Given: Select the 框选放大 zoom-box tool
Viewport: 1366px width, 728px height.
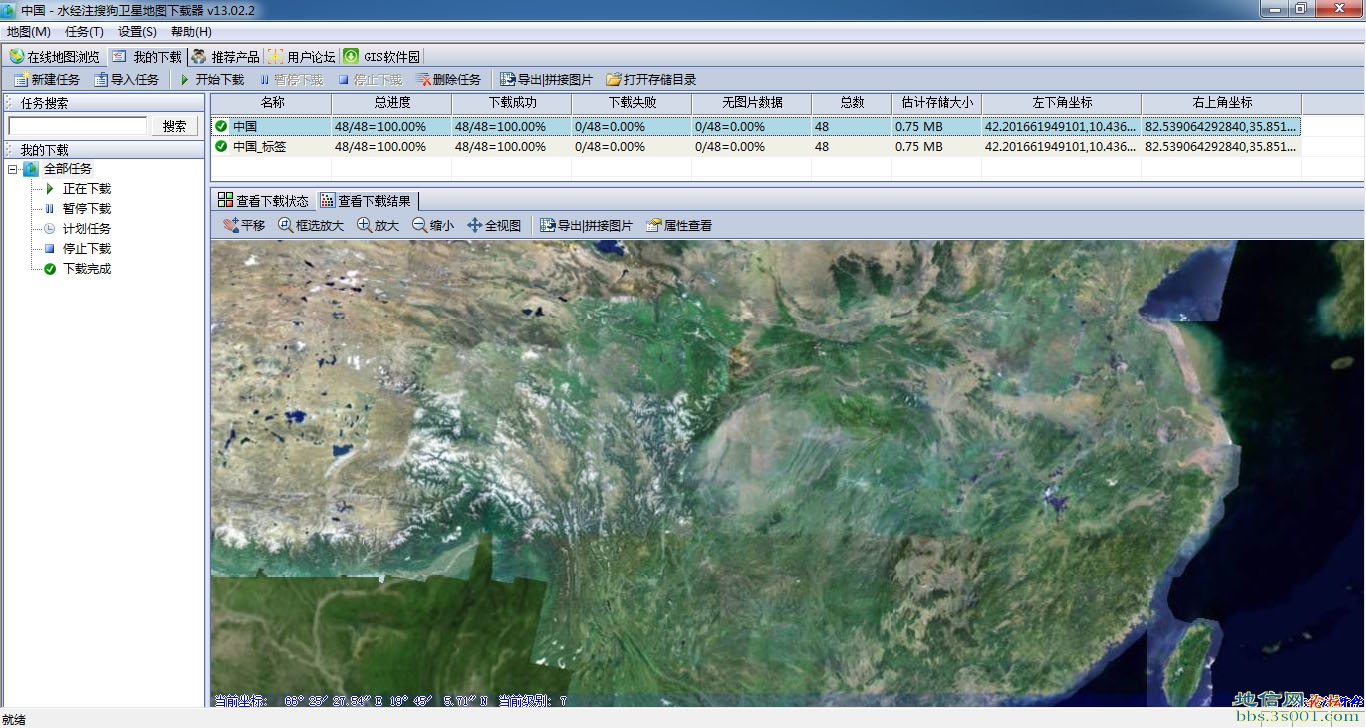Looking at the screenshot, I should [x=311, y=226].
